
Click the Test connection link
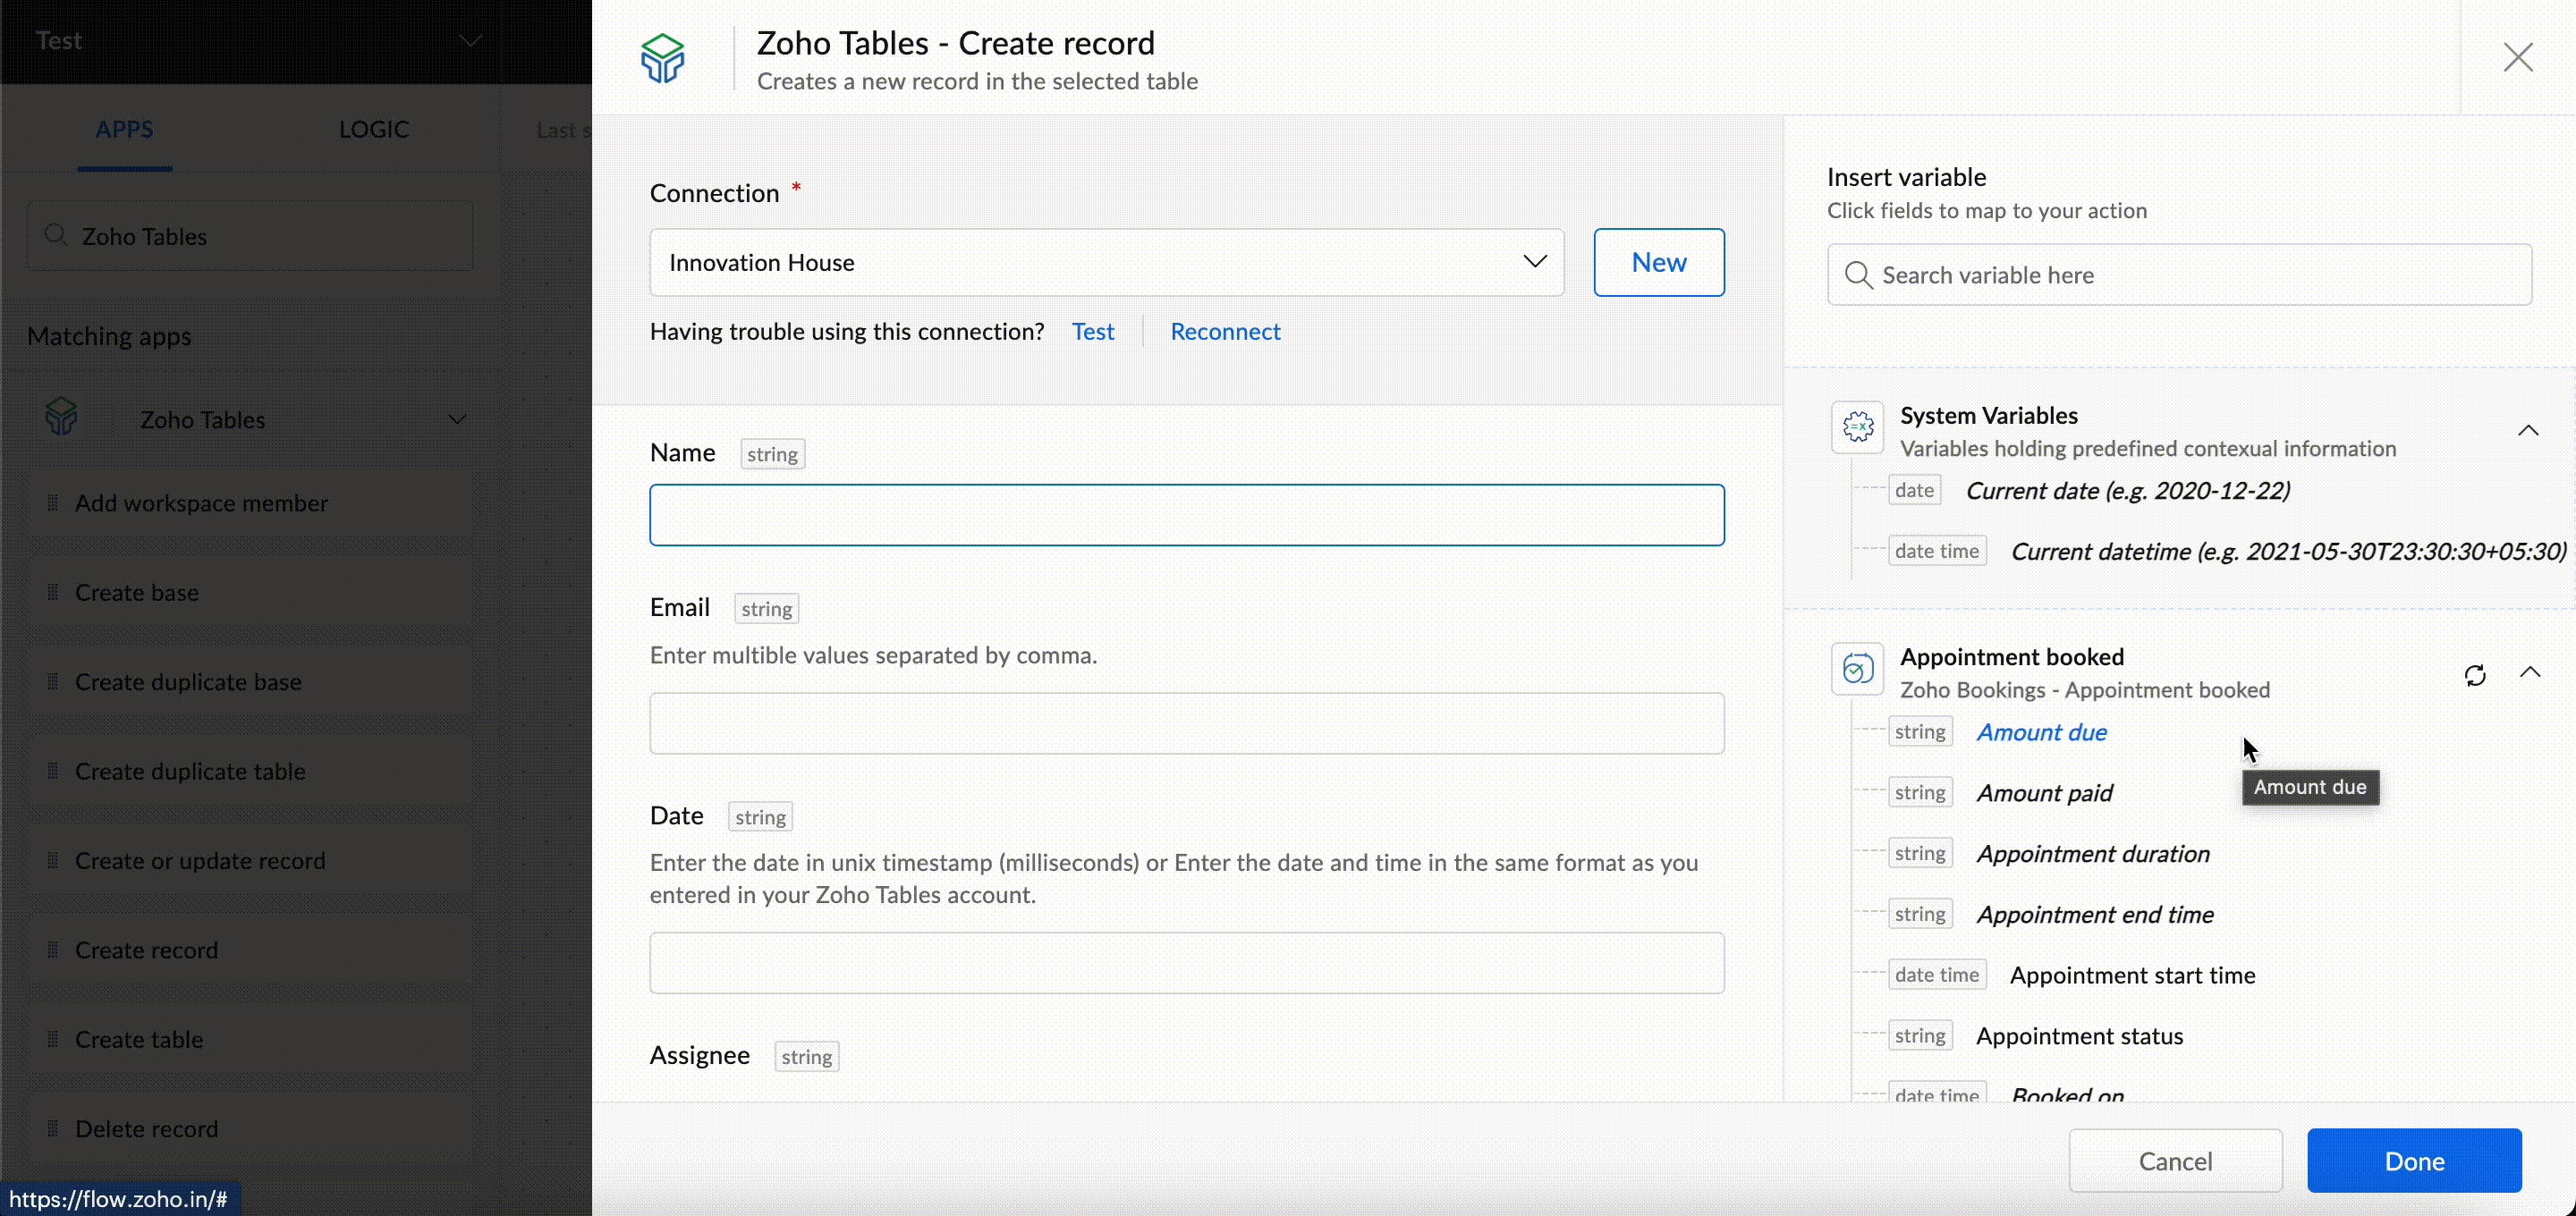[x=1092, y=331]
